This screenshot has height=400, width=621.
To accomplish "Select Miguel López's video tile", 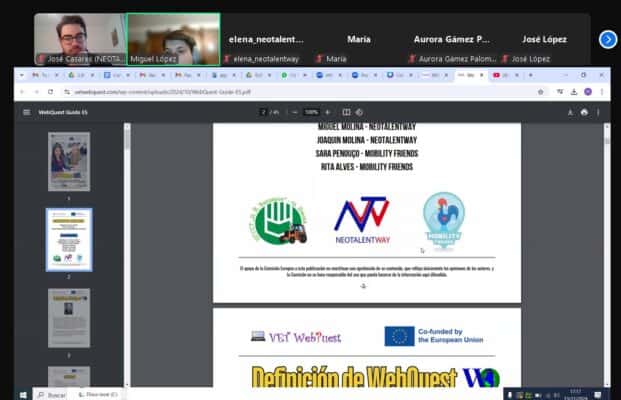I will pos(173,39).
